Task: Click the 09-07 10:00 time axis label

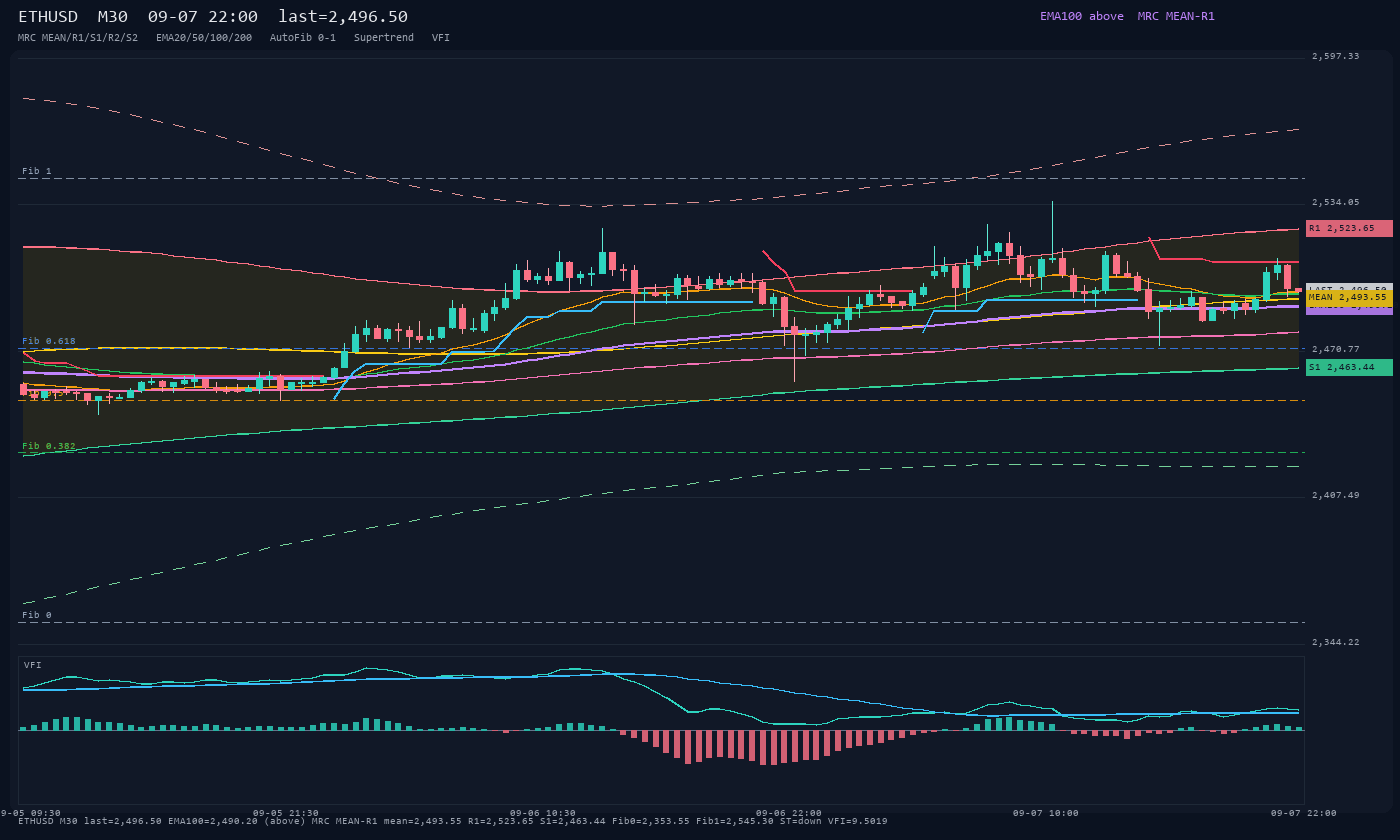Action: click(x=1046, y=813)
